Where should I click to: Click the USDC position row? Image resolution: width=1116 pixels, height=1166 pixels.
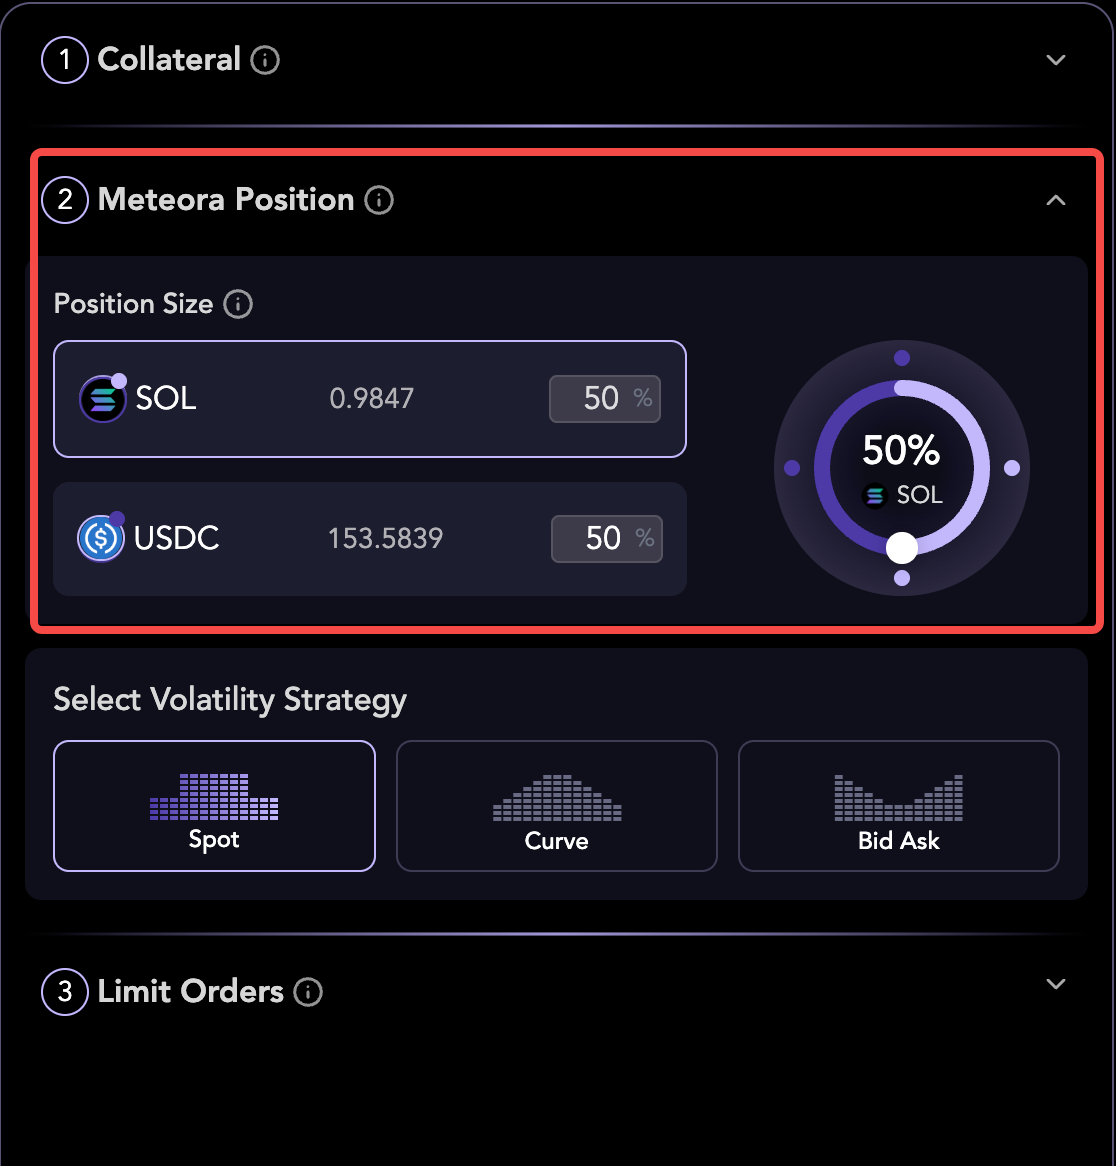pos(369,539)
